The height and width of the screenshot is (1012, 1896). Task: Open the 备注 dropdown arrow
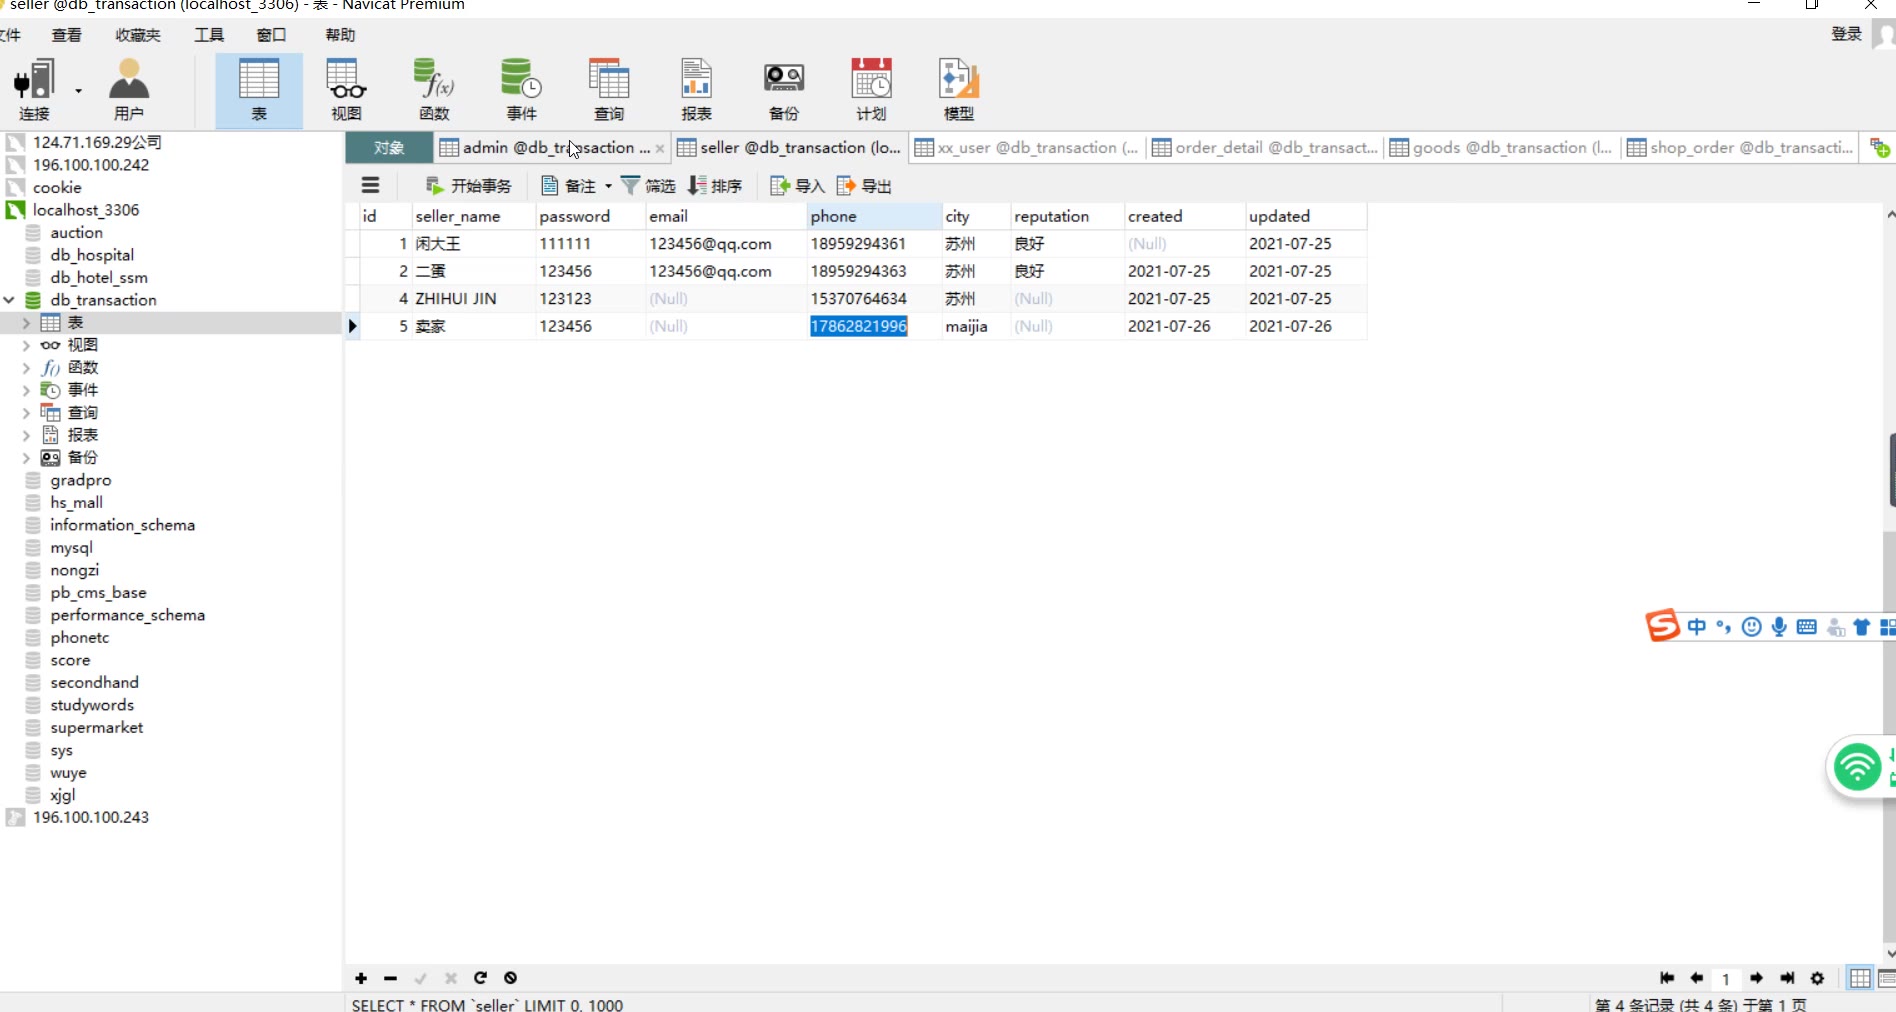click(x=608, y=186)
